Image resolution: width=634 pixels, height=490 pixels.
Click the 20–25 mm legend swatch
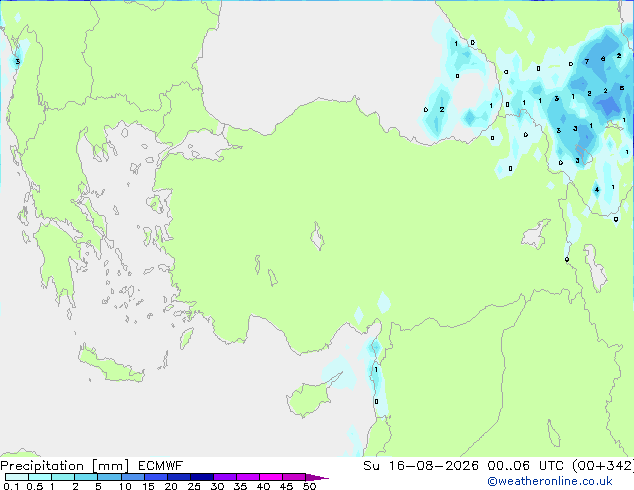(x=178, y=477)
